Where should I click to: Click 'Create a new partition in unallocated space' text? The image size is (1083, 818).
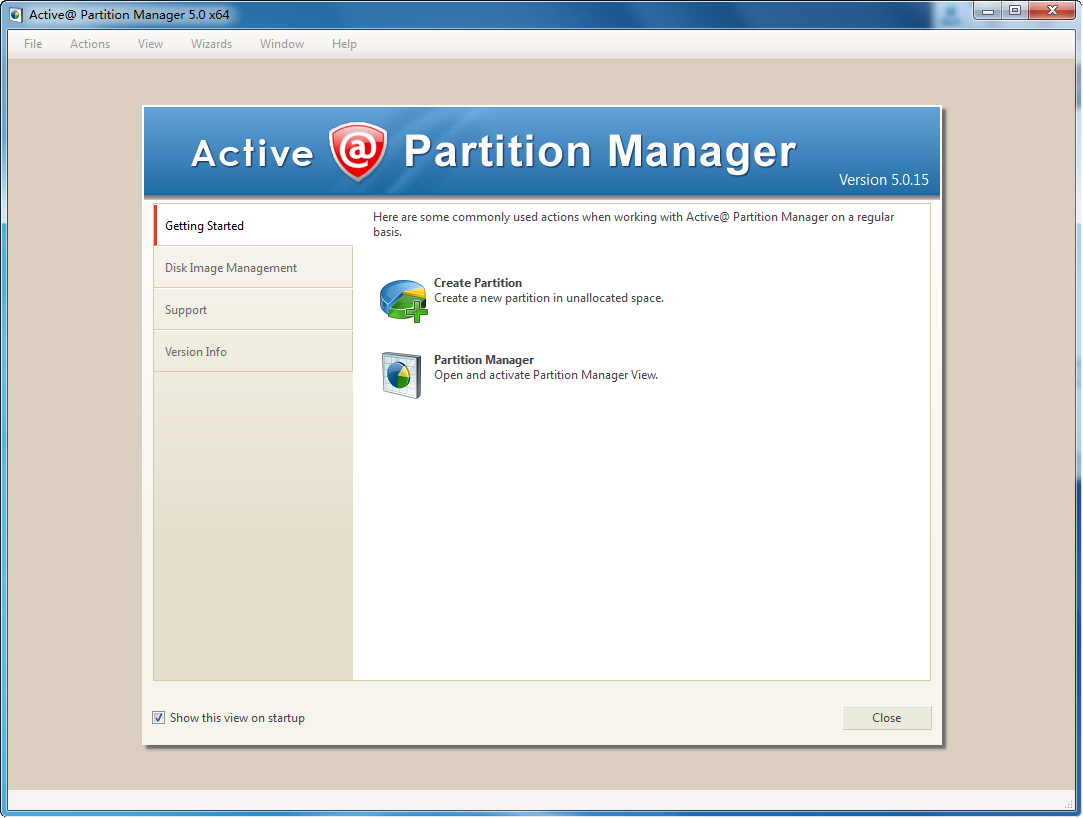(x=549, y=298)
